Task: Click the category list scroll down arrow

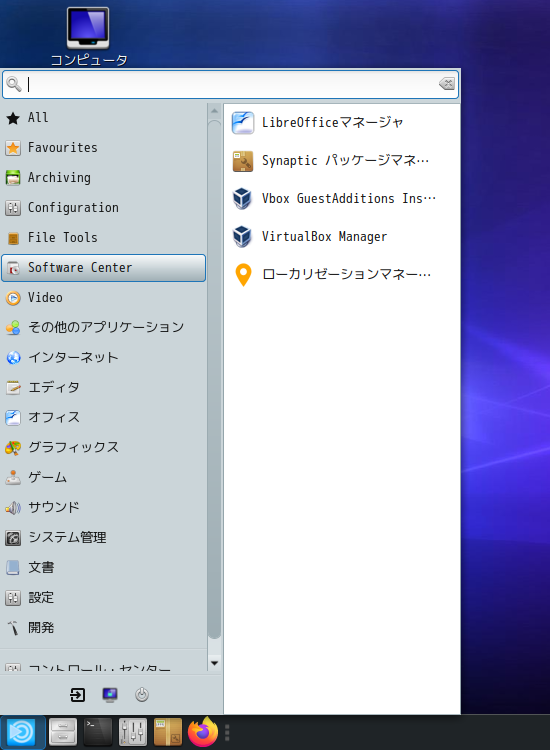Action: (214, 663)
